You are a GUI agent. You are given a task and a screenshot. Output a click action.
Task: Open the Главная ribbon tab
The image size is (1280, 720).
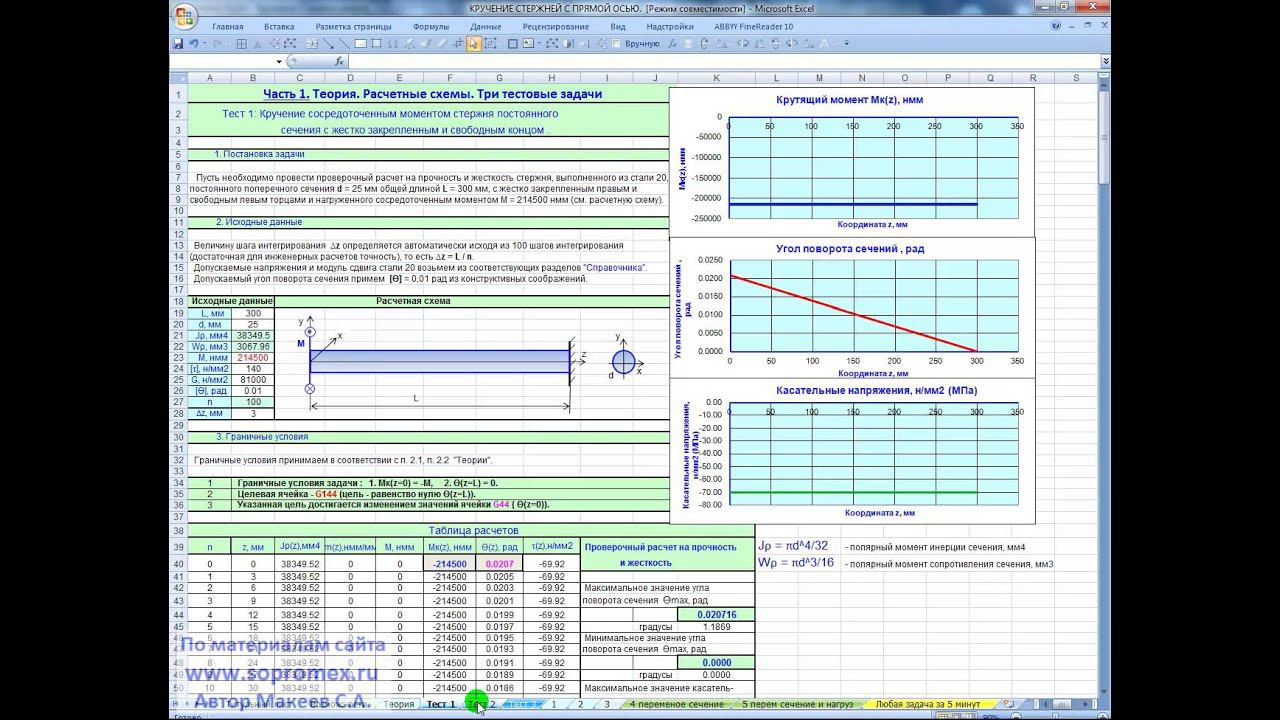click(227, 27)
